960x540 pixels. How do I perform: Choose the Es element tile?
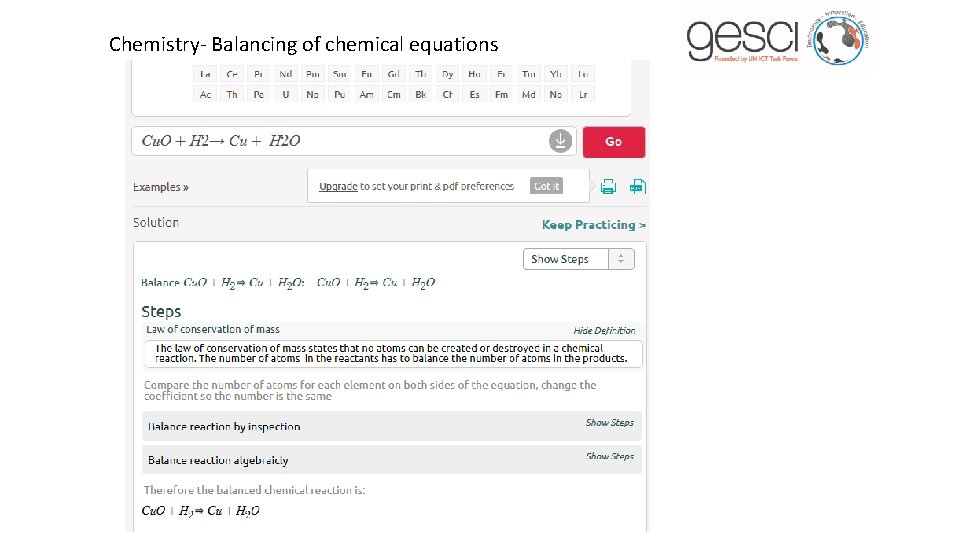click(474, 94)
